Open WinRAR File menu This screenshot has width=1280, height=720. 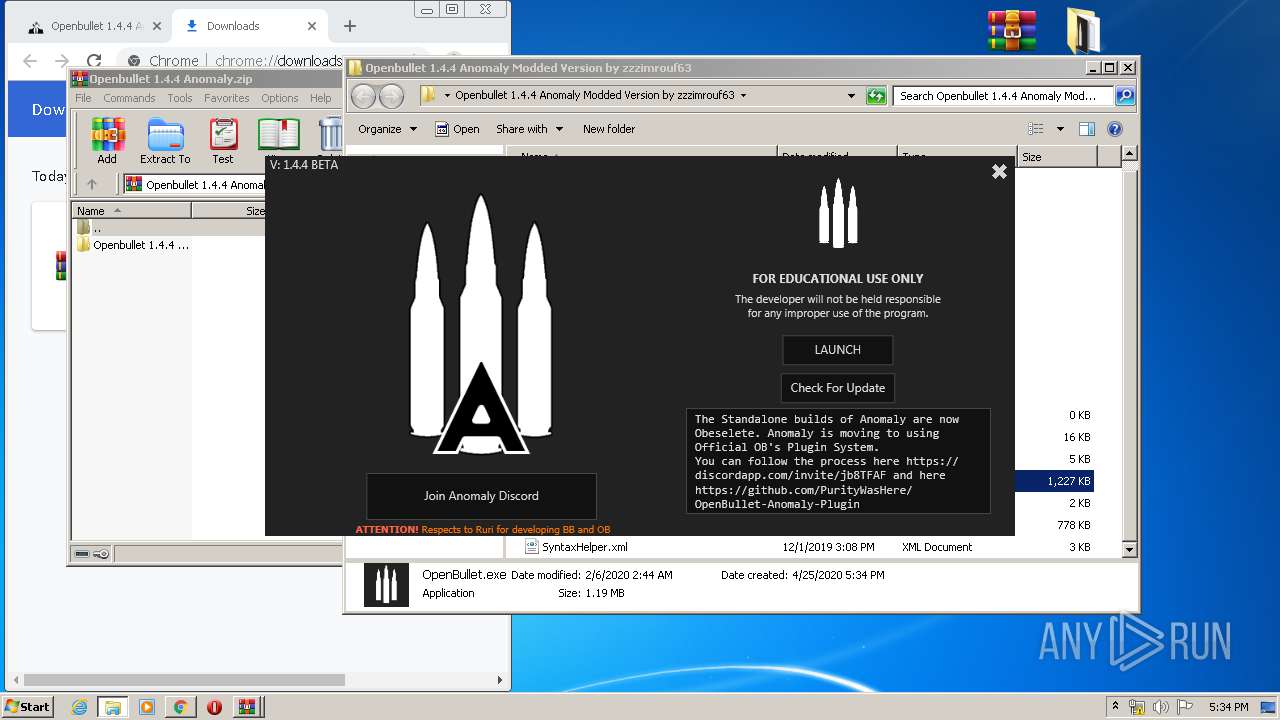pyautogui.click(x=83, y=98)
